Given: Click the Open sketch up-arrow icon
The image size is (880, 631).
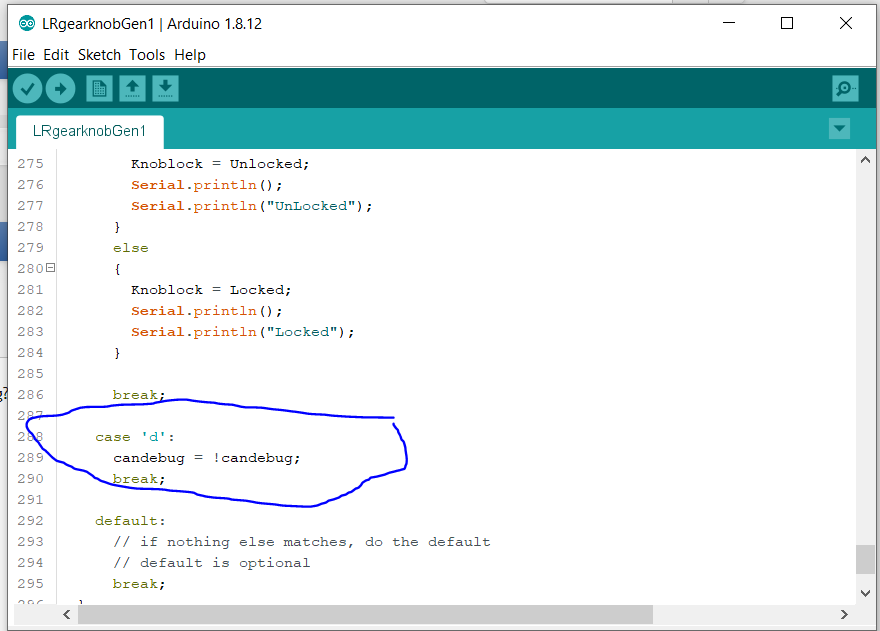Looking at the screenshot, I should click(132, 89).
